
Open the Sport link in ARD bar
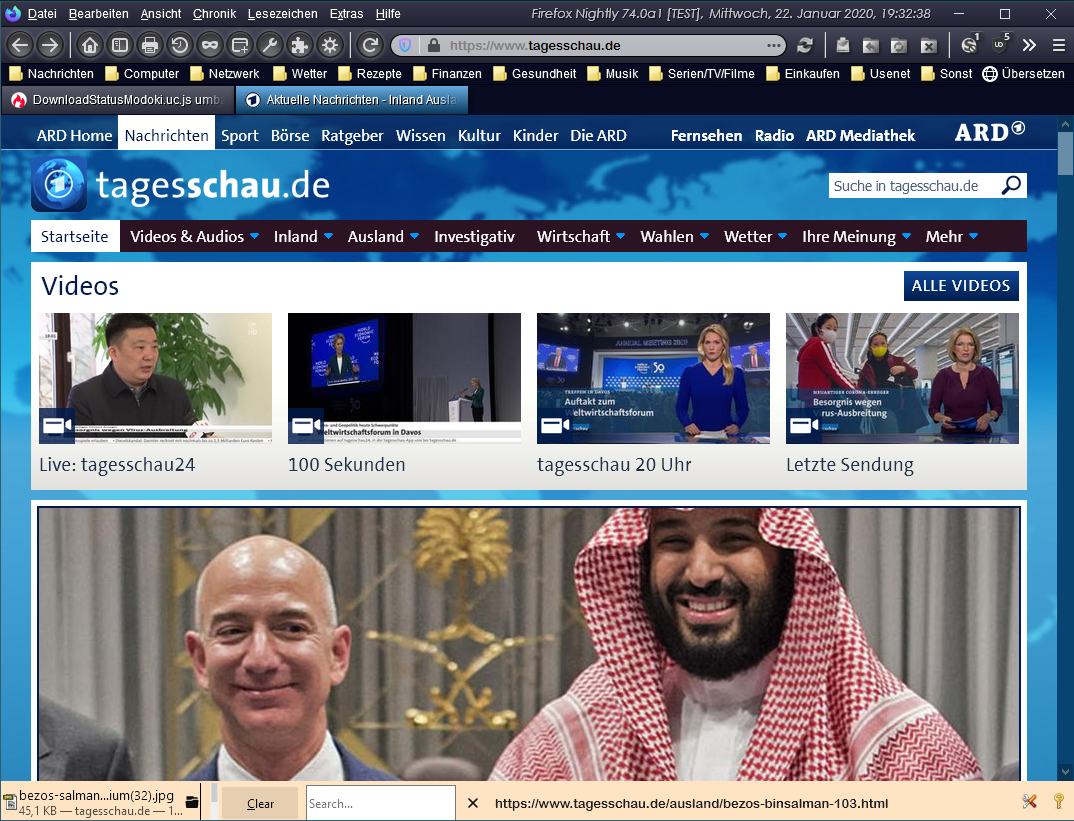[240, 136]
